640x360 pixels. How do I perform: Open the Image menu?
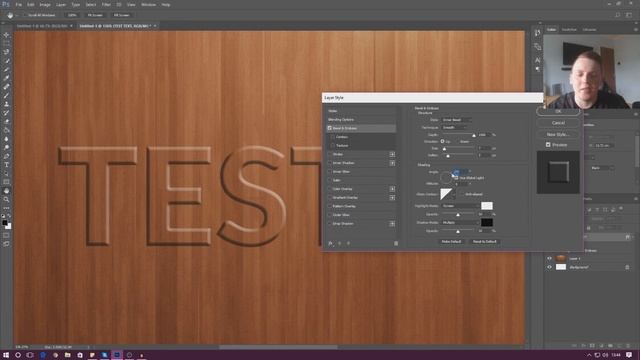45,4
